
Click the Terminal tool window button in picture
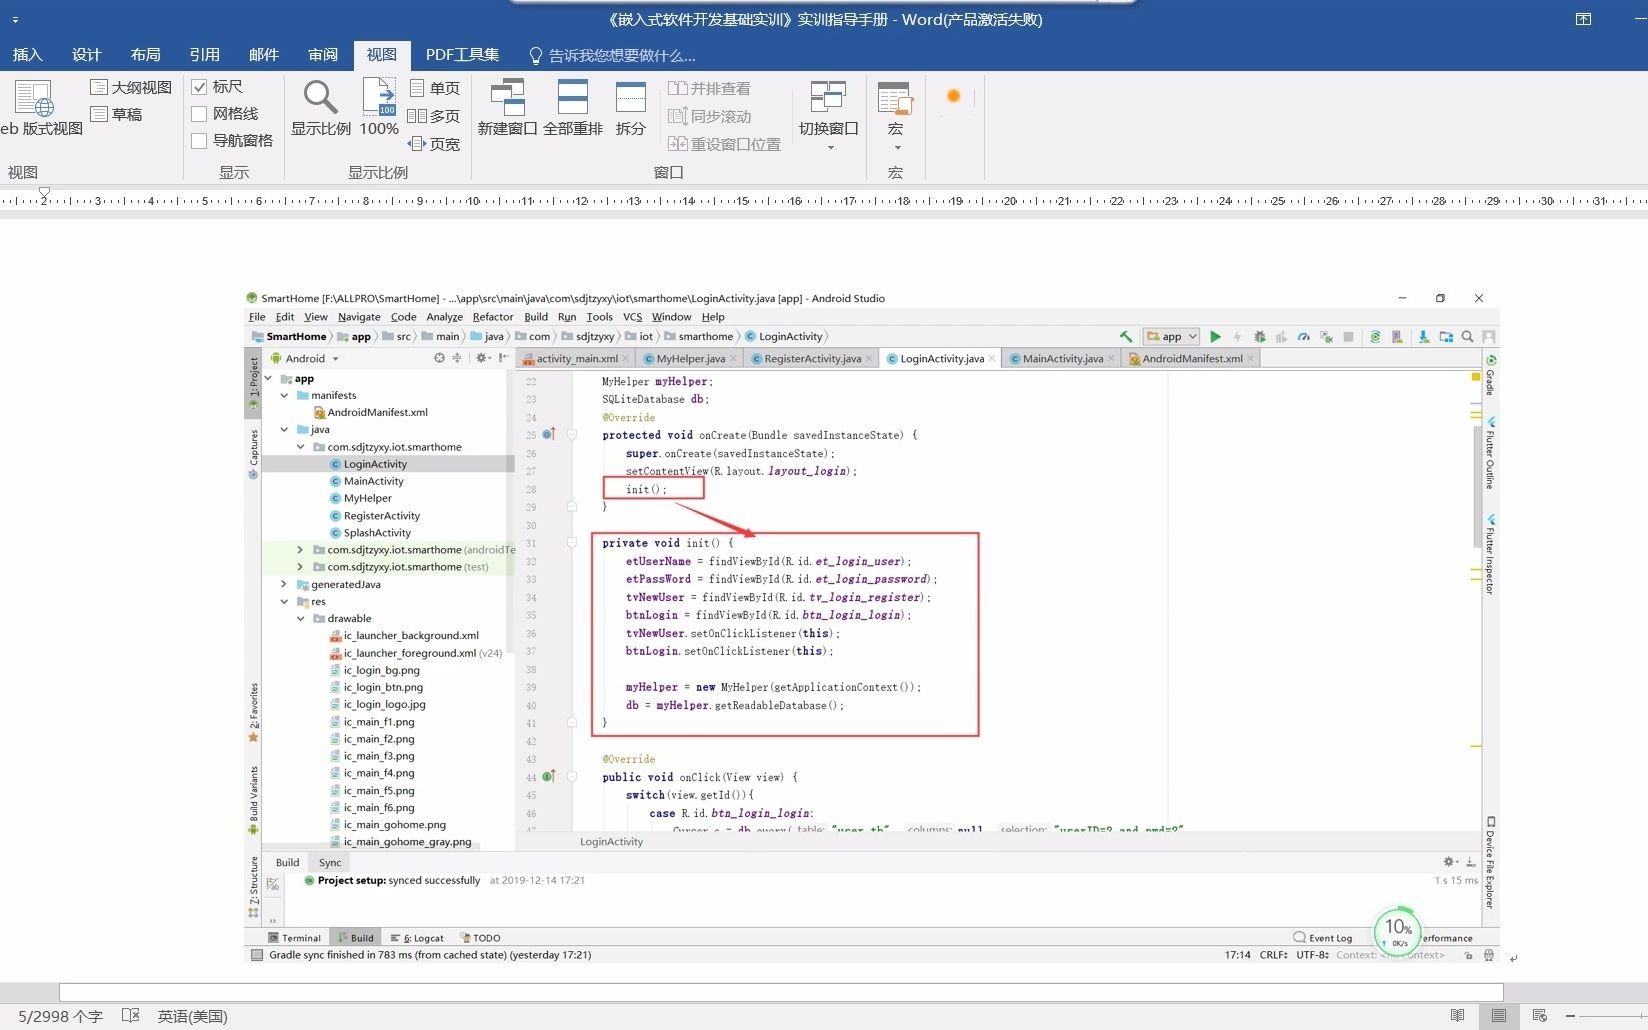(x=295, y=938)
